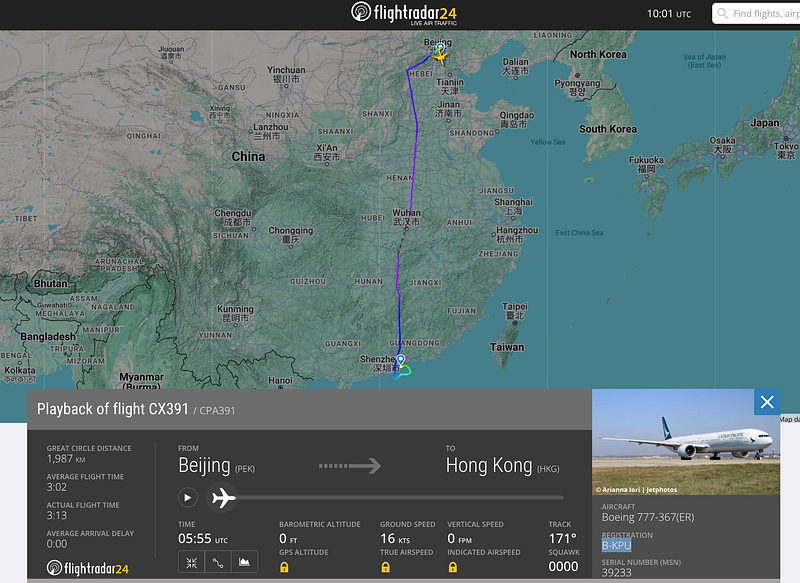800x583 pixels.
Task: Click the Beijing origin map pin
Action: point(440,47)
